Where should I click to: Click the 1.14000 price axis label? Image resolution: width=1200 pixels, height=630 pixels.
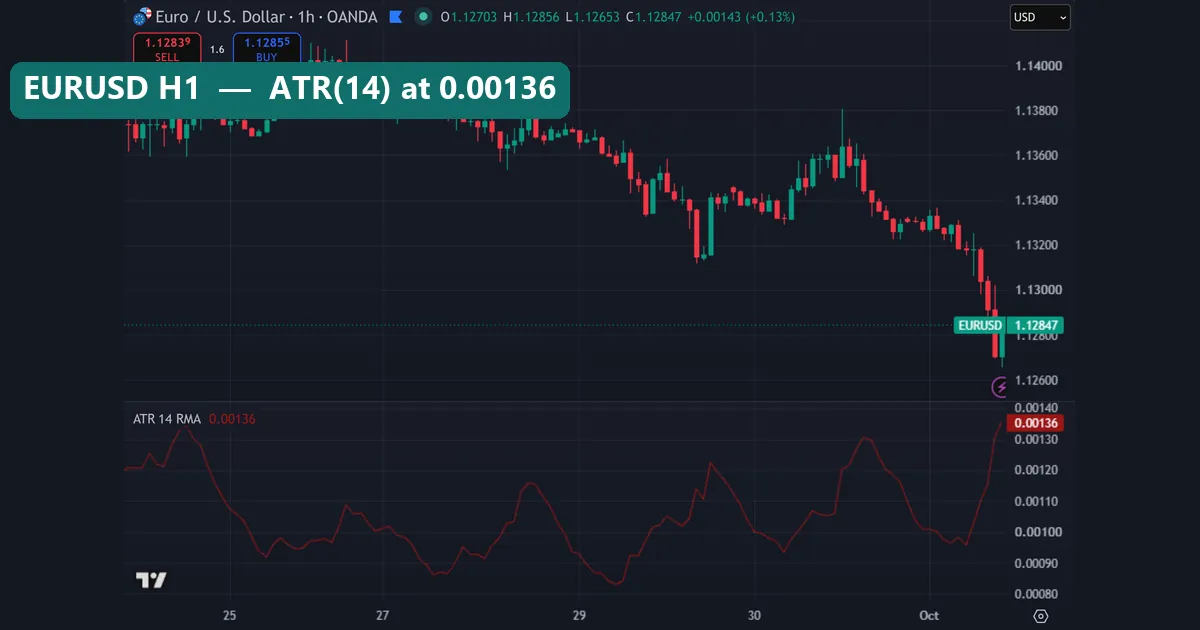point(1037,66)
